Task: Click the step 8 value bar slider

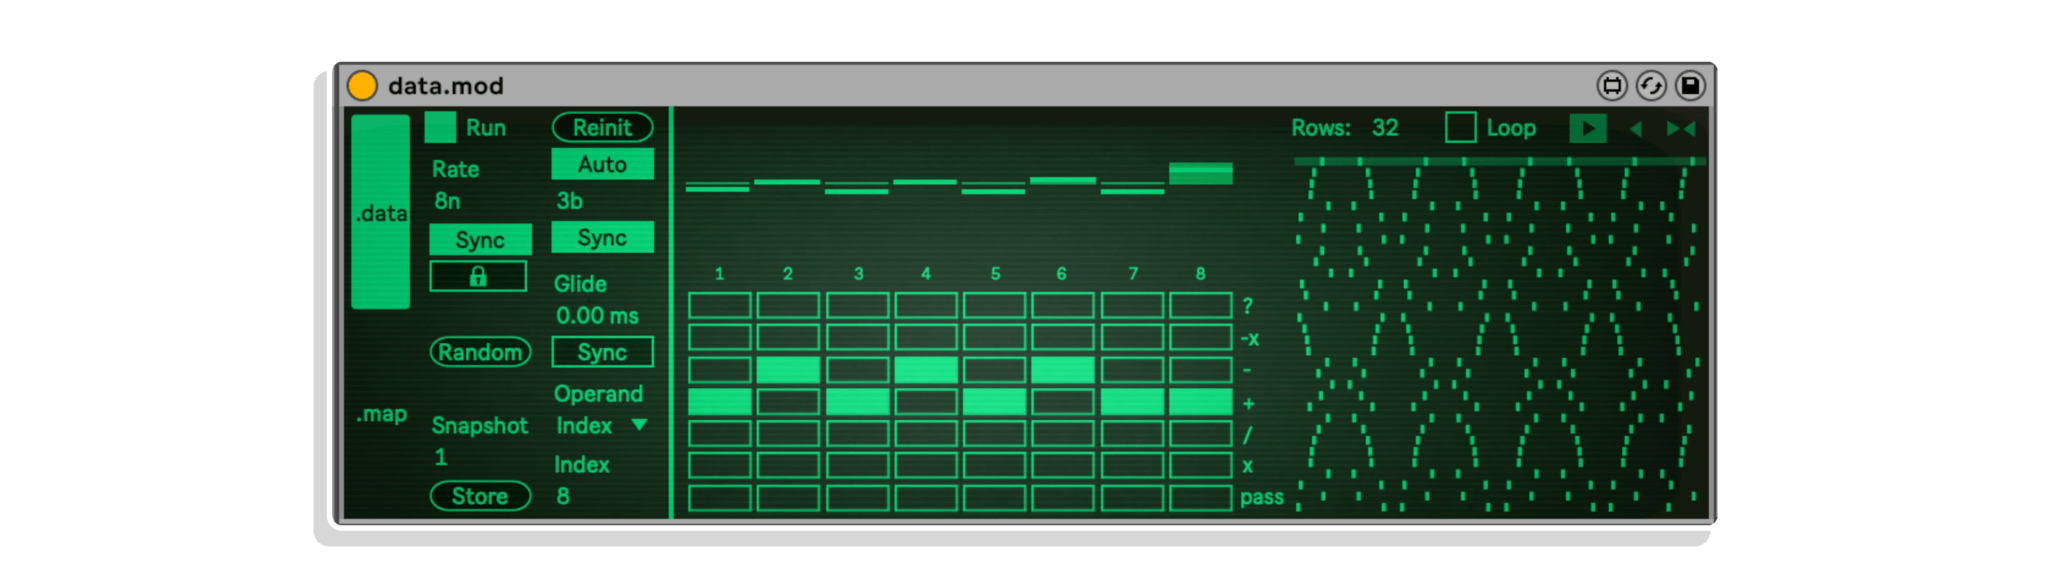Action: 1200,174
